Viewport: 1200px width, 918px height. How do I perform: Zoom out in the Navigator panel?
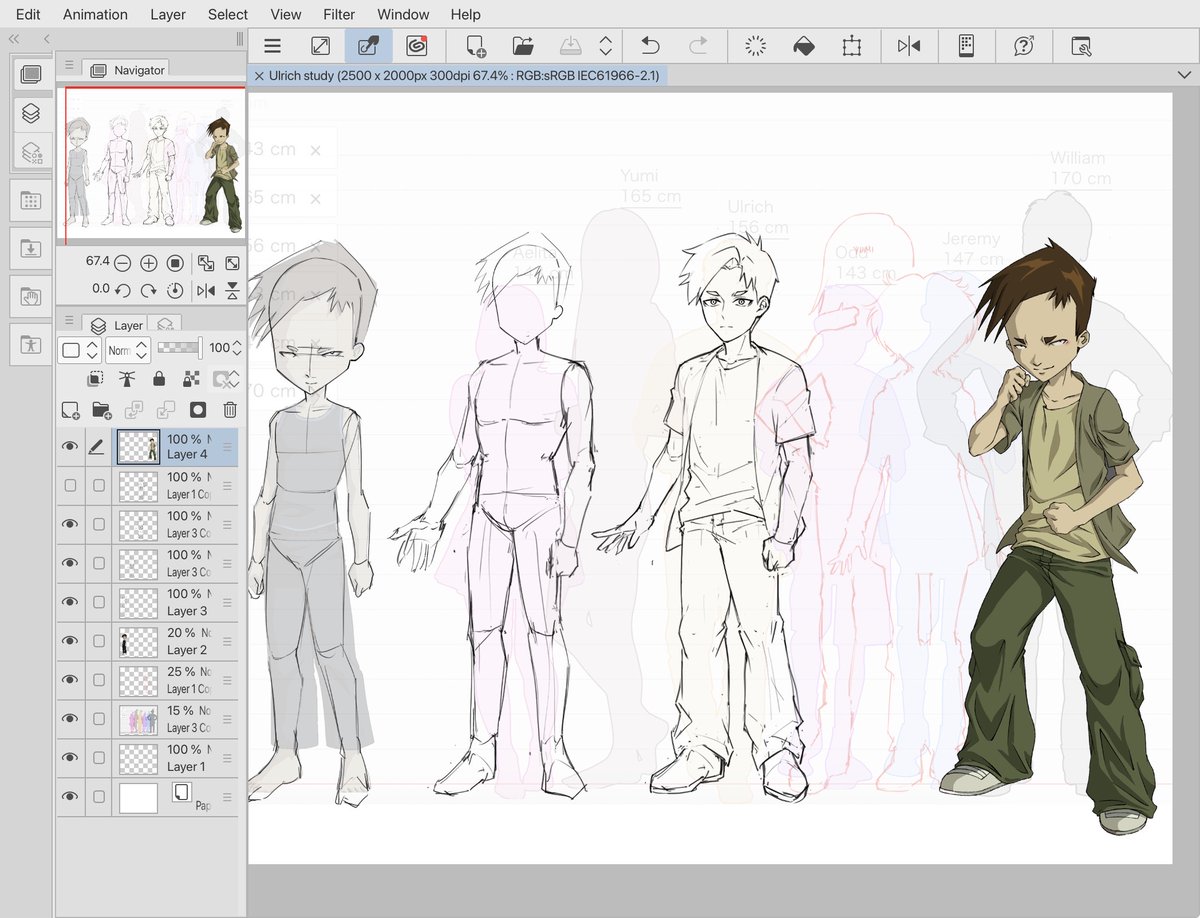click(122, 263)
